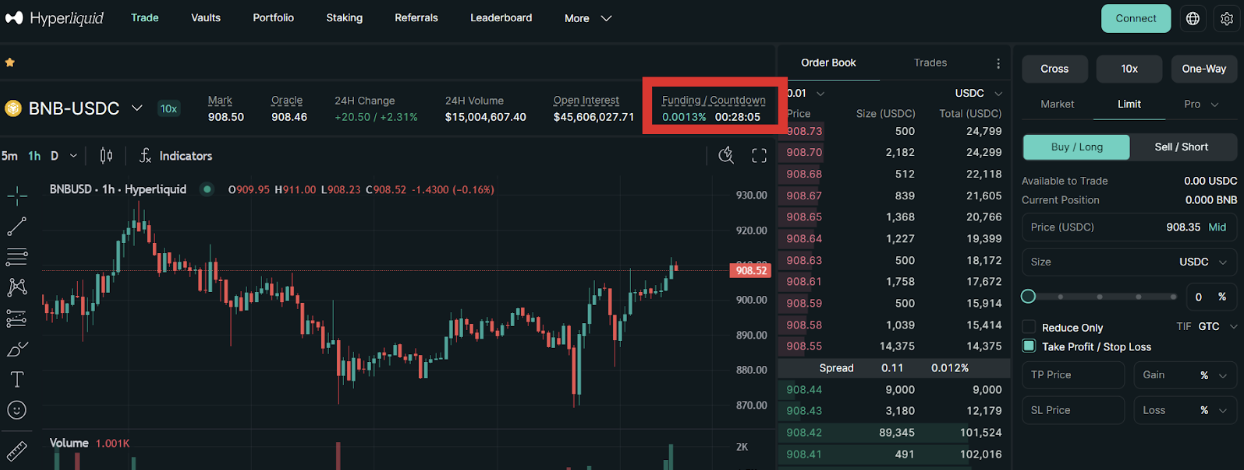Switch to Sell / Short side
Viewport: 1244px width, 470px height.
click(x=1181, y=147)
